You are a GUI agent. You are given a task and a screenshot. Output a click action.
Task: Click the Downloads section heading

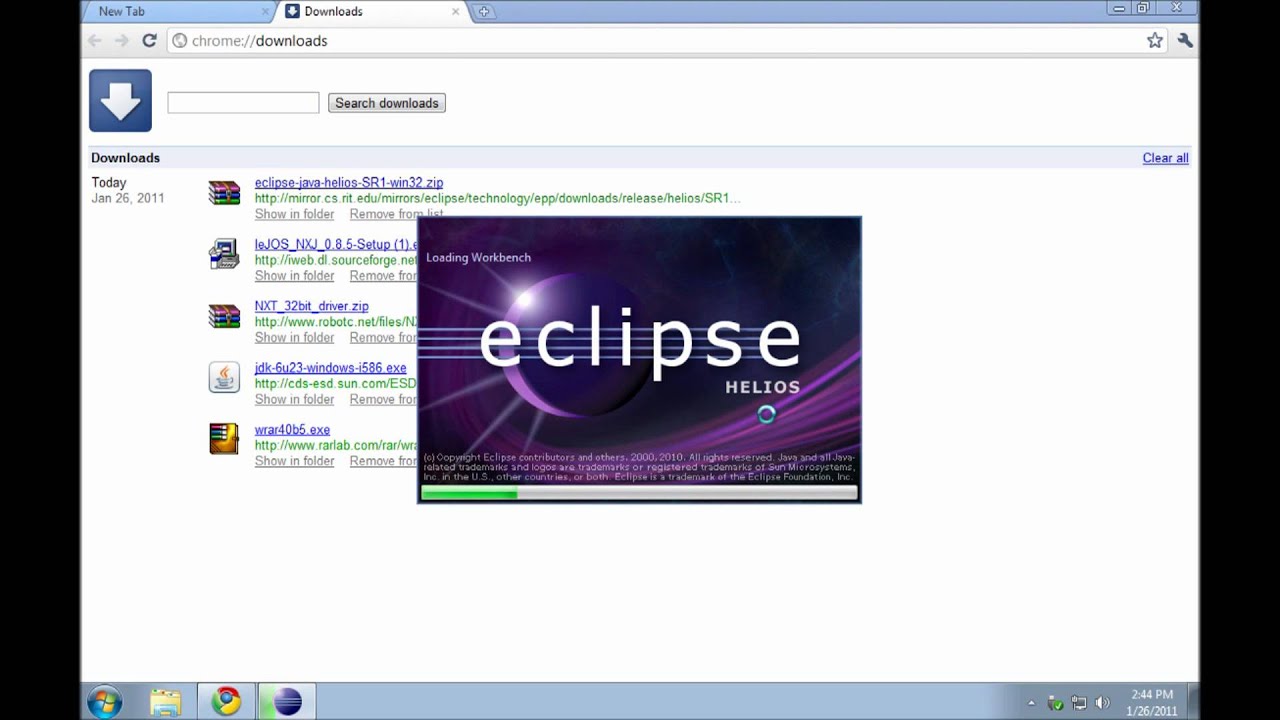pos(125,158)
